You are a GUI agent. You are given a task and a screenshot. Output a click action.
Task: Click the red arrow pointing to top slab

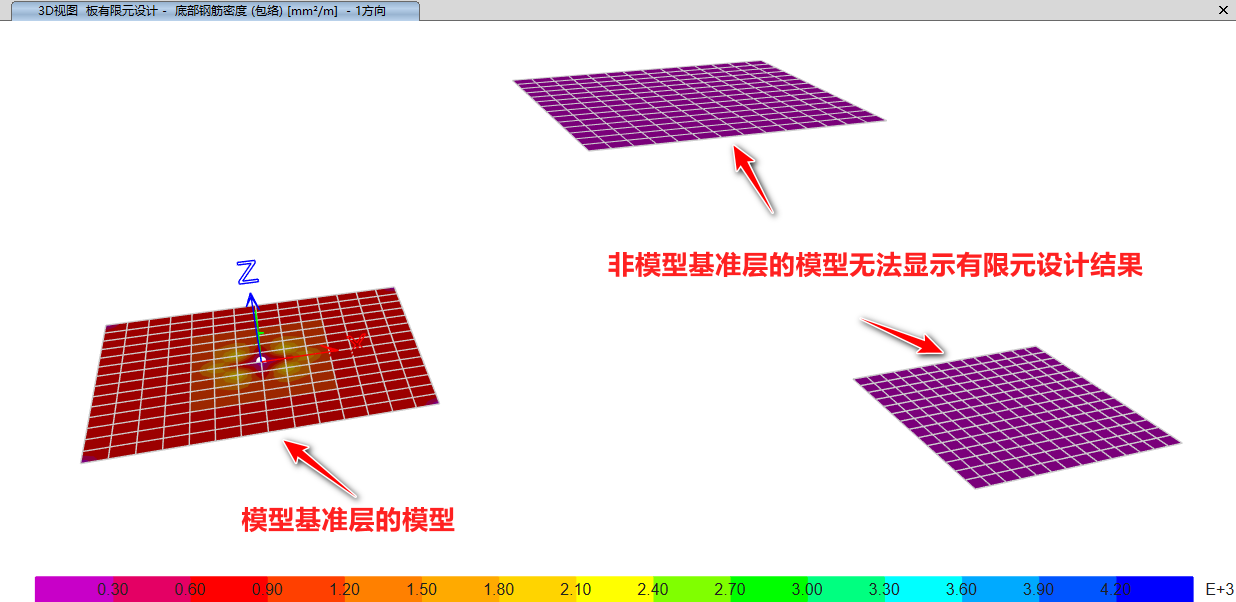tap(754, 179)
